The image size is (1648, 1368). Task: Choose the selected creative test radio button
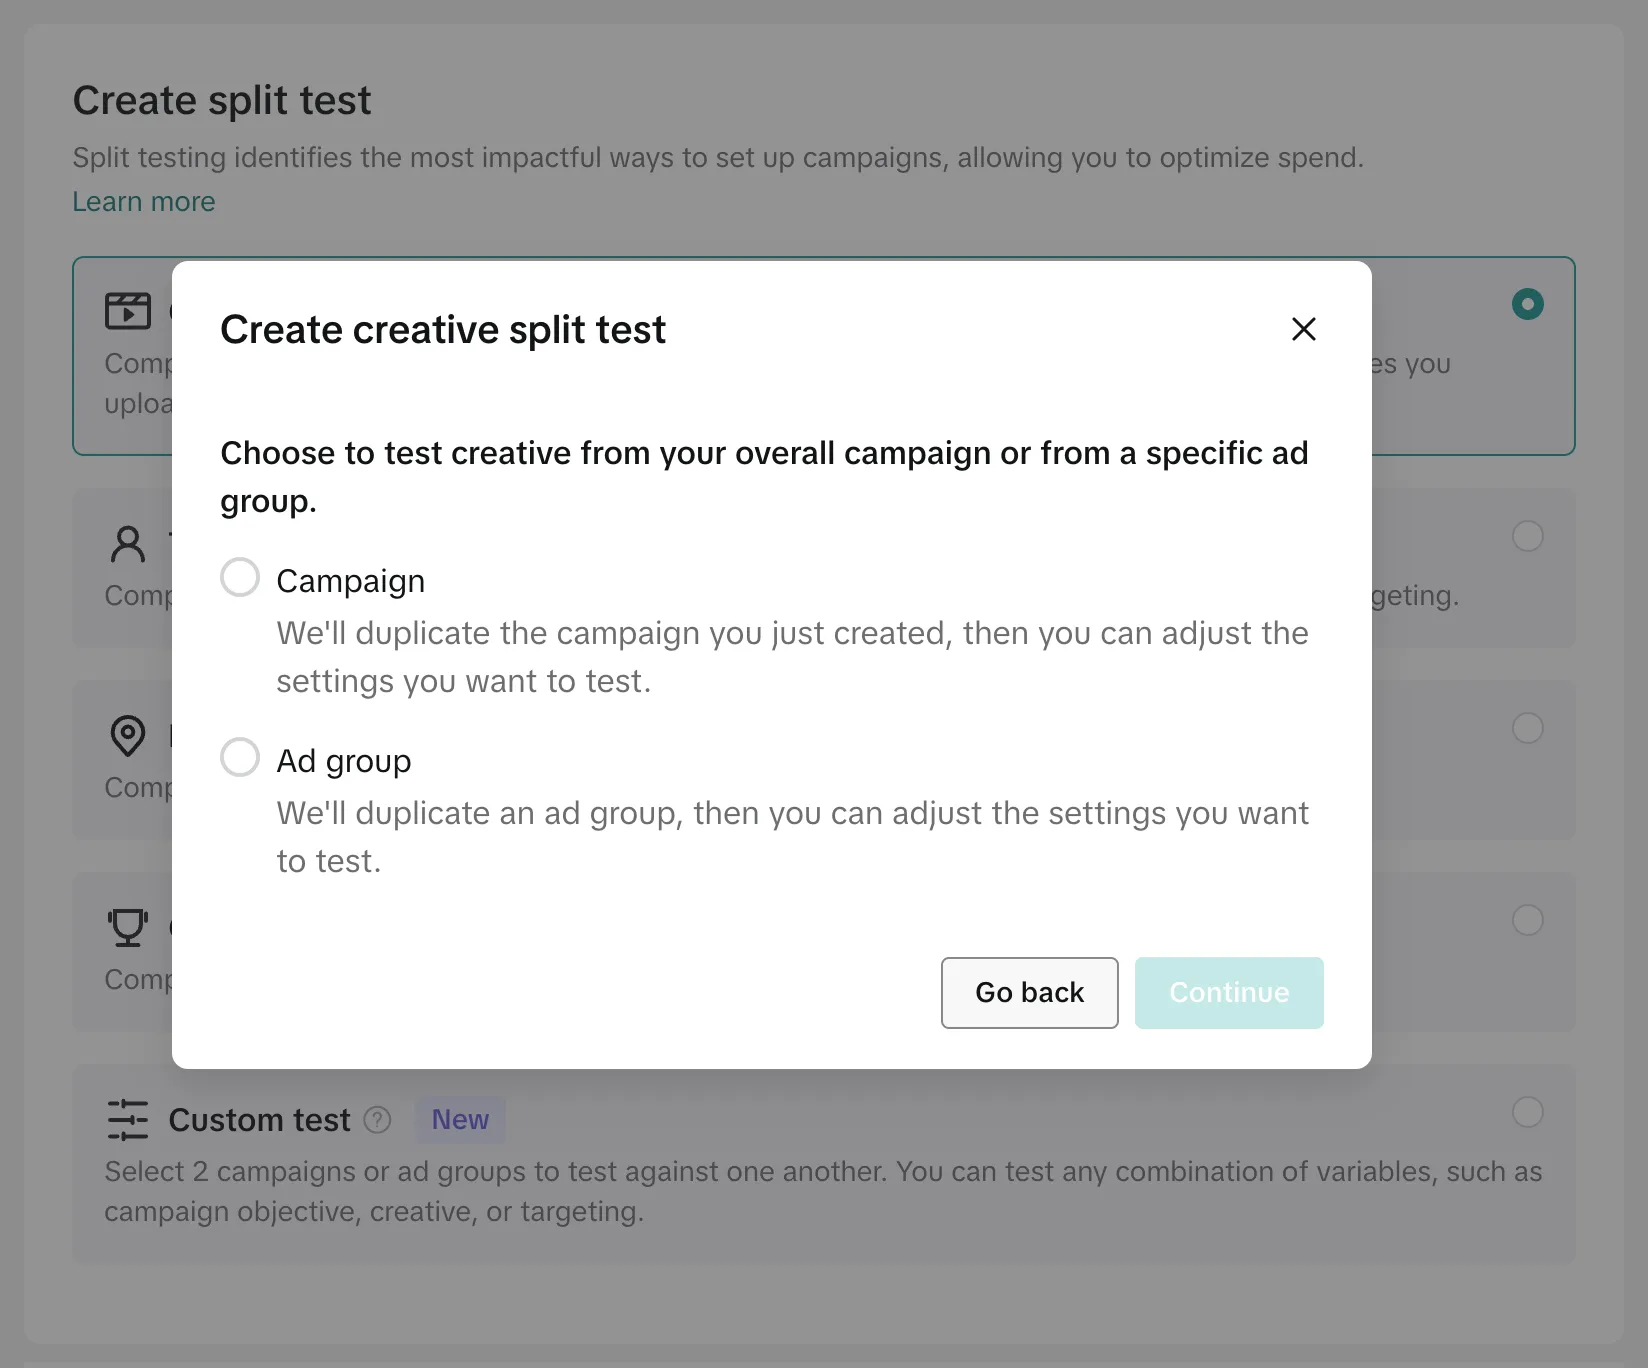[1527, 304]
